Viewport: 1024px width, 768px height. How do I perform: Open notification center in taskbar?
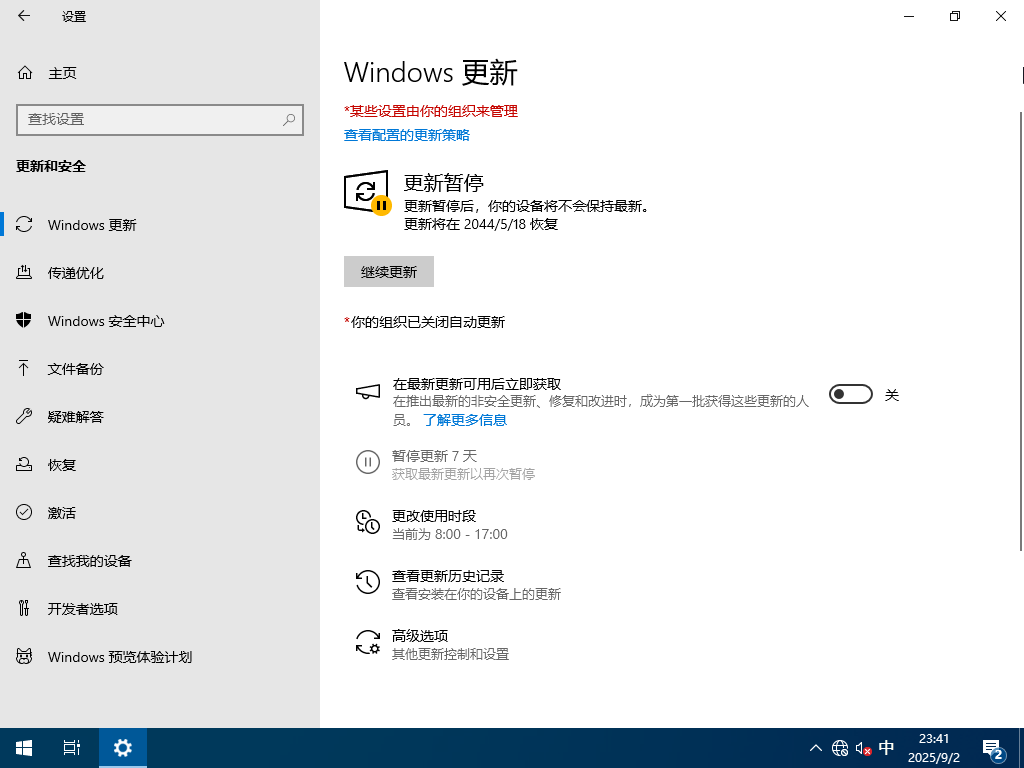point(993,748)
